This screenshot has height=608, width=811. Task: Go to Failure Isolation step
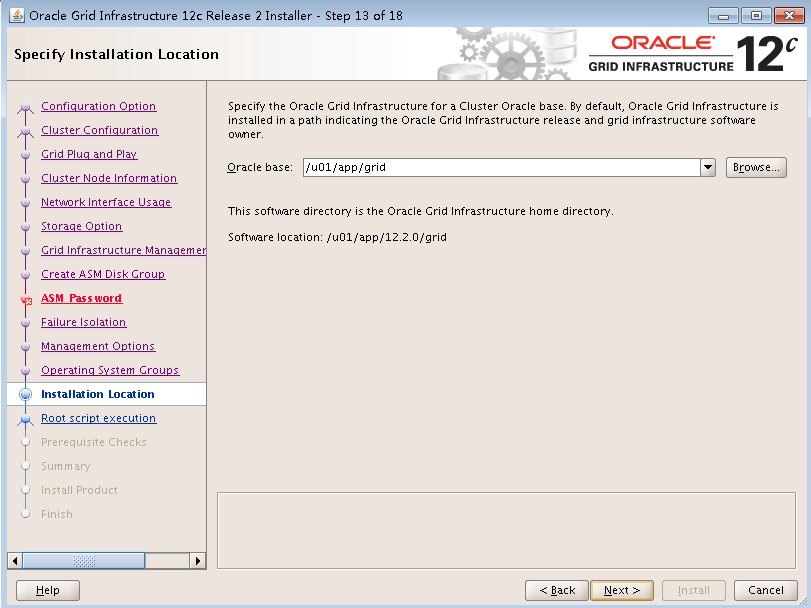[83, 322]
